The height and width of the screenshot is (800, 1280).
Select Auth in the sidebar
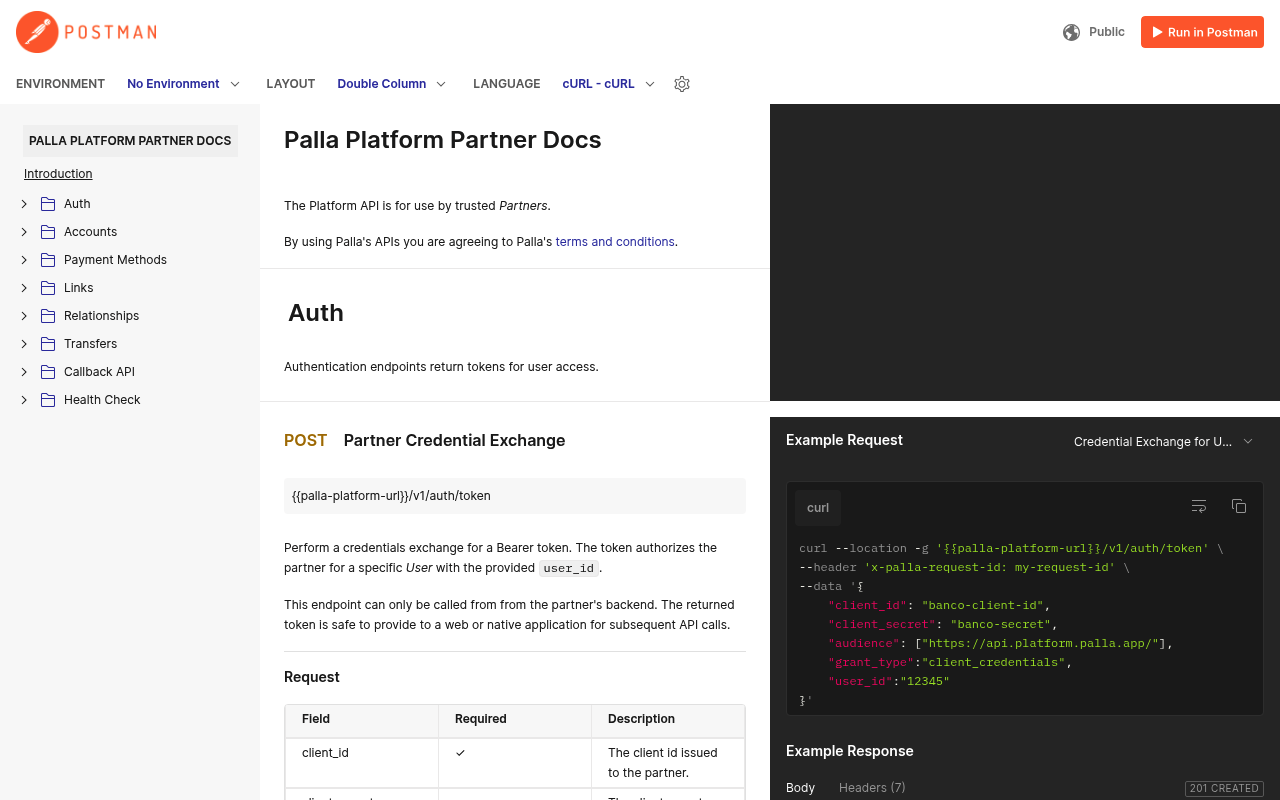(77, 204)
